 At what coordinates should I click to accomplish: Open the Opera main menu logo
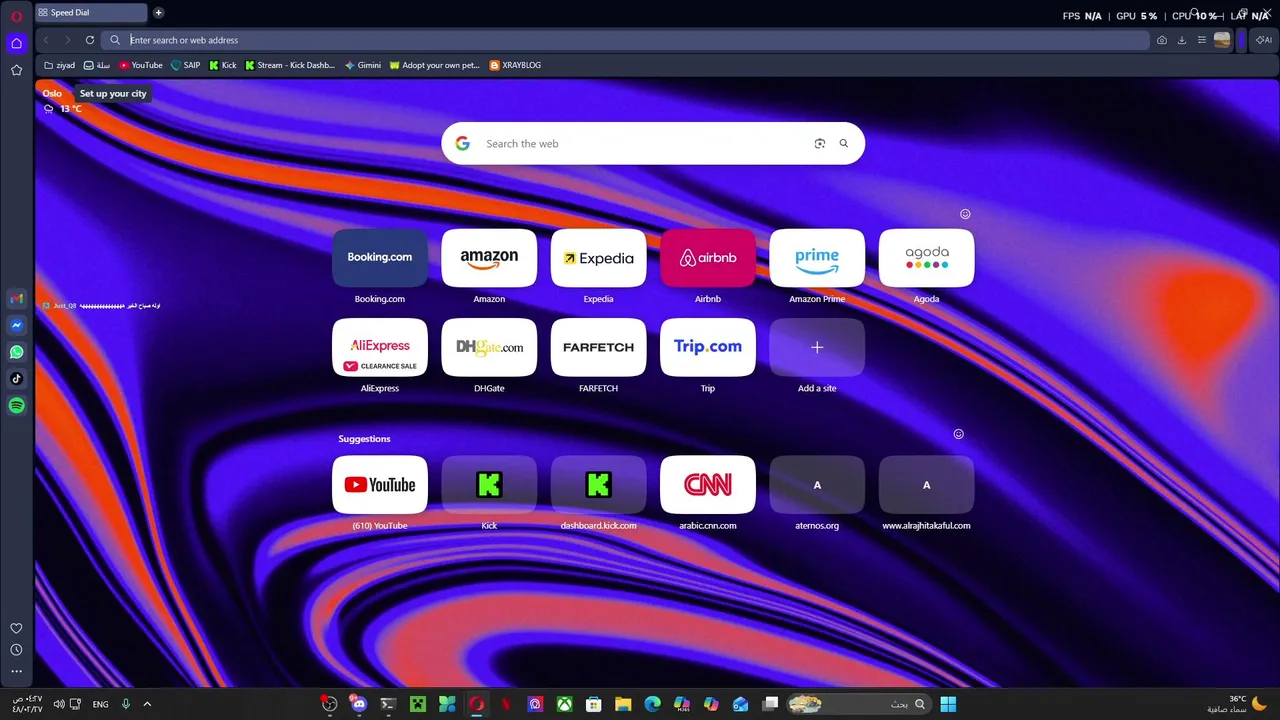click(16, 16)
